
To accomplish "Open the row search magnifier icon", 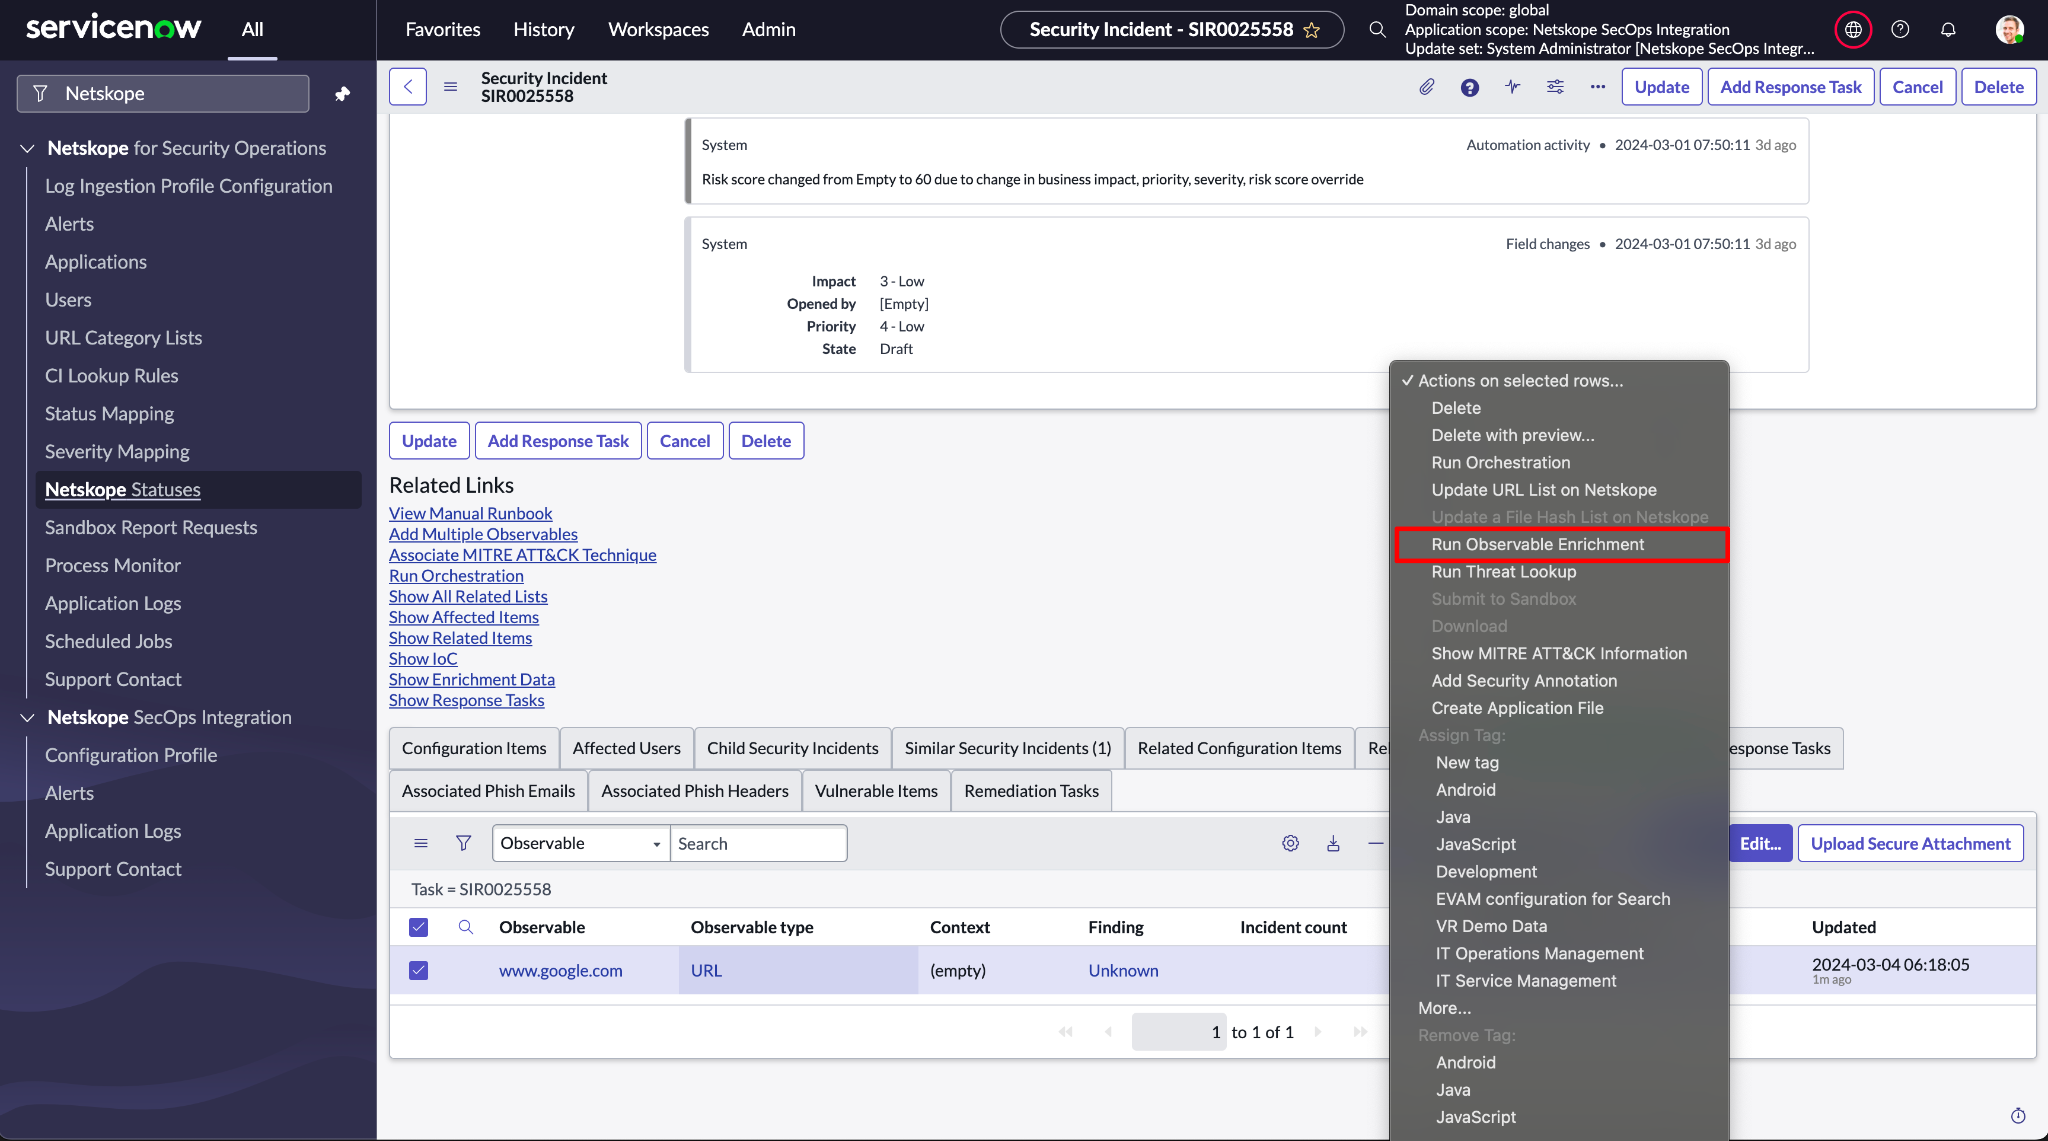I will coord(466,927).
